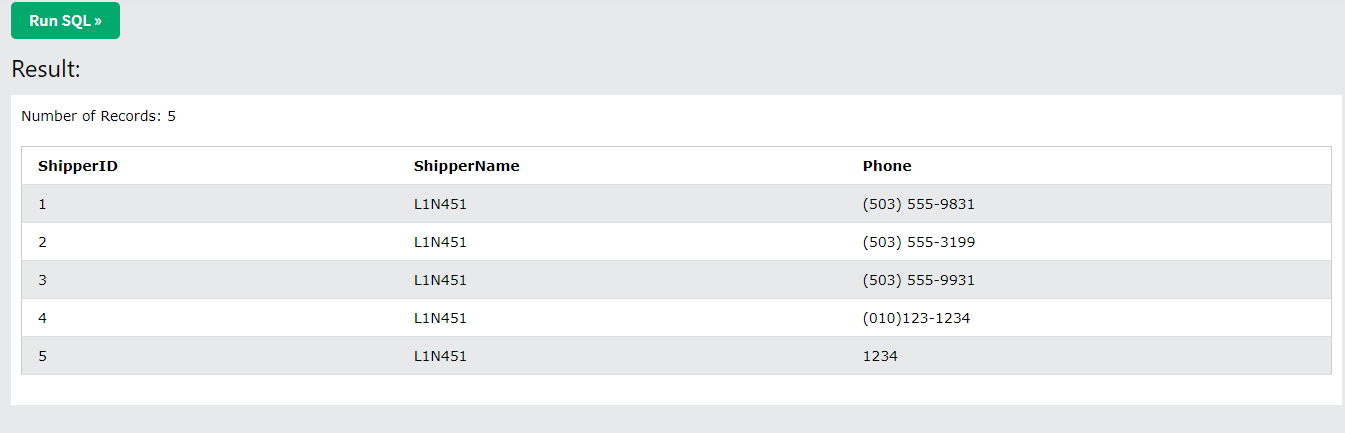Screen dimensions: 1345x433
Task: Select ShipperID cell with value 1
Action: click(42, 204)
